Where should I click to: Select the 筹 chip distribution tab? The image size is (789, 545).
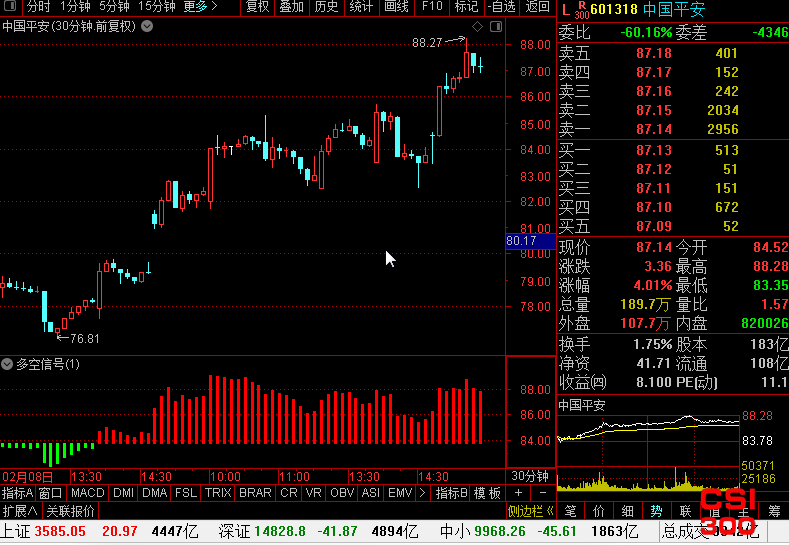click(774, 511)
